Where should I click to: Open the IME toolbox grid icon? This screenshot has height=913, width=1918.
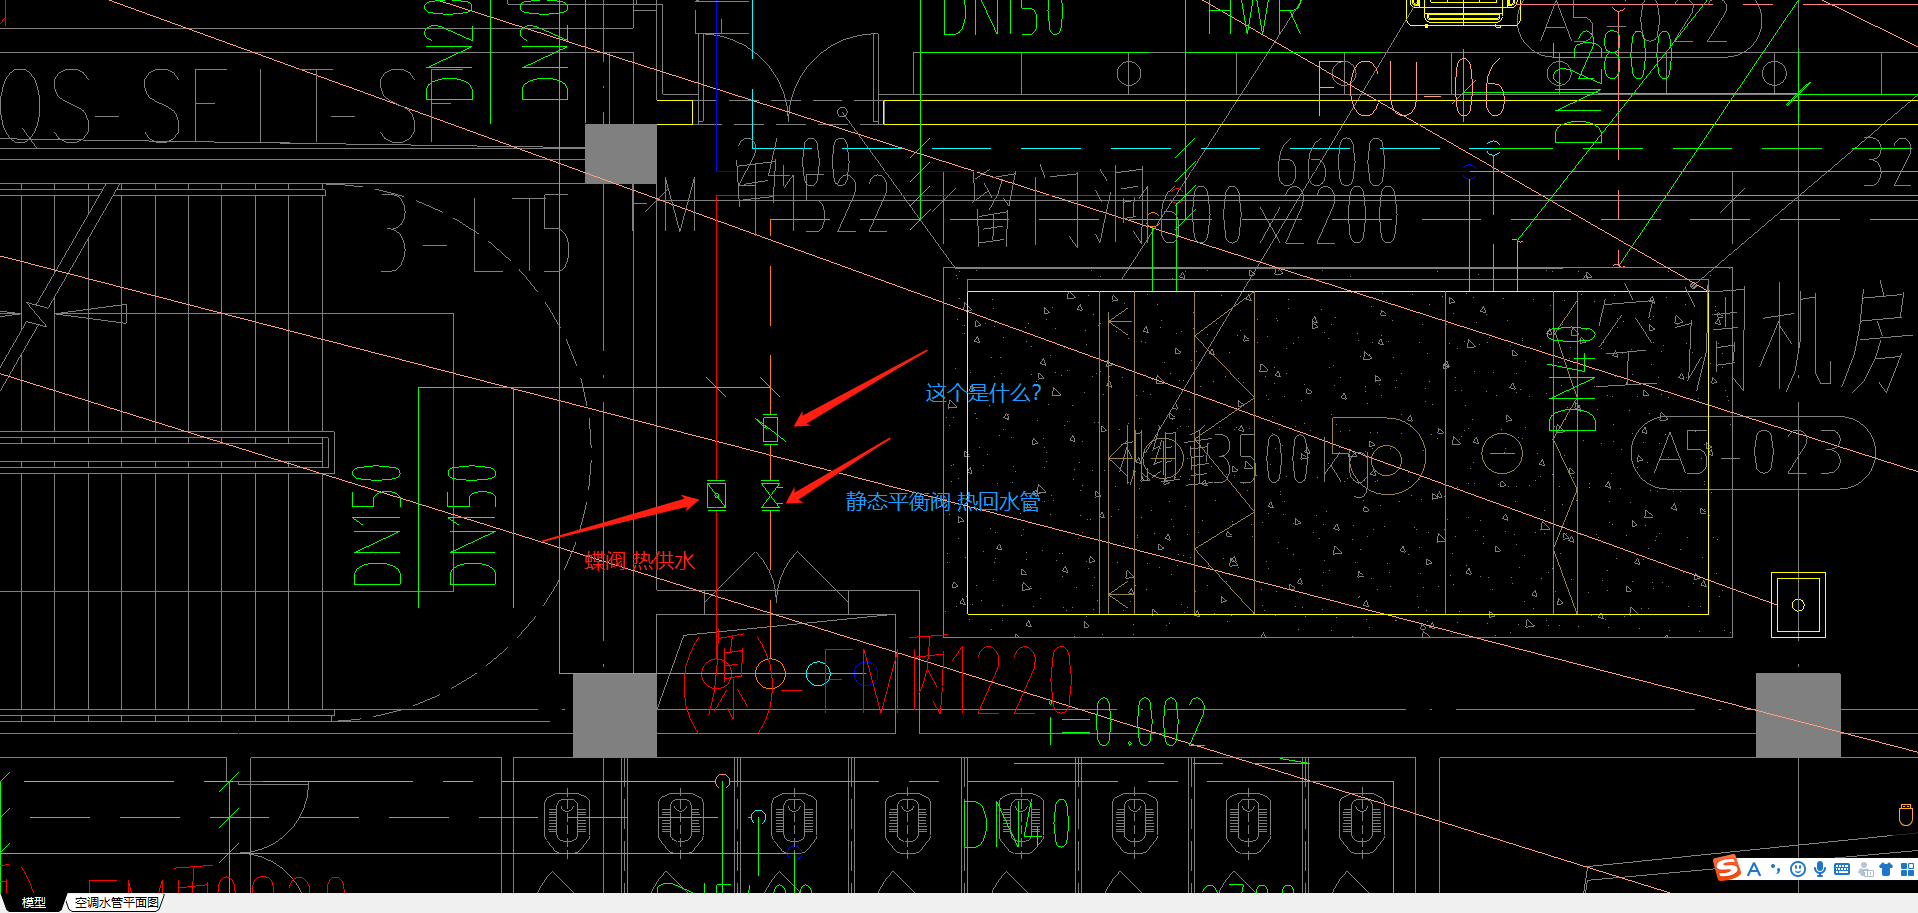(1907, 869)
